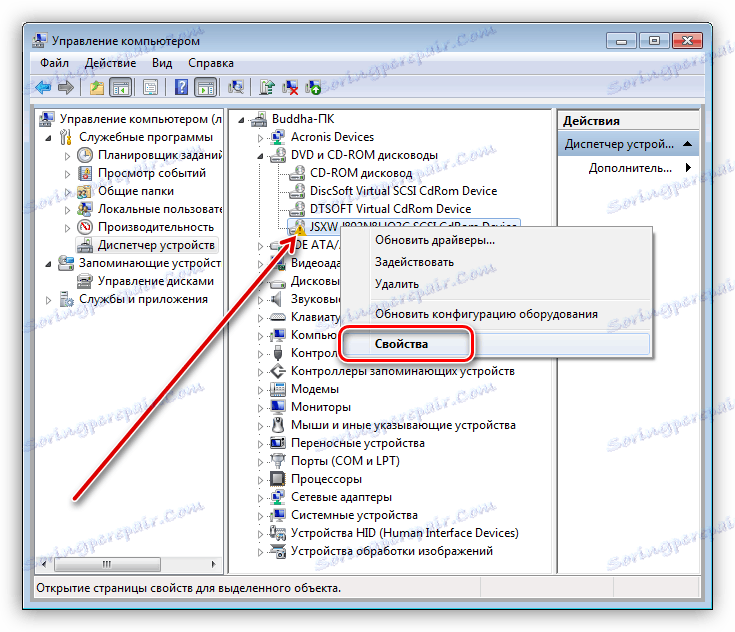
Task: Choose Удалить from the context menu
Action: 497,284
